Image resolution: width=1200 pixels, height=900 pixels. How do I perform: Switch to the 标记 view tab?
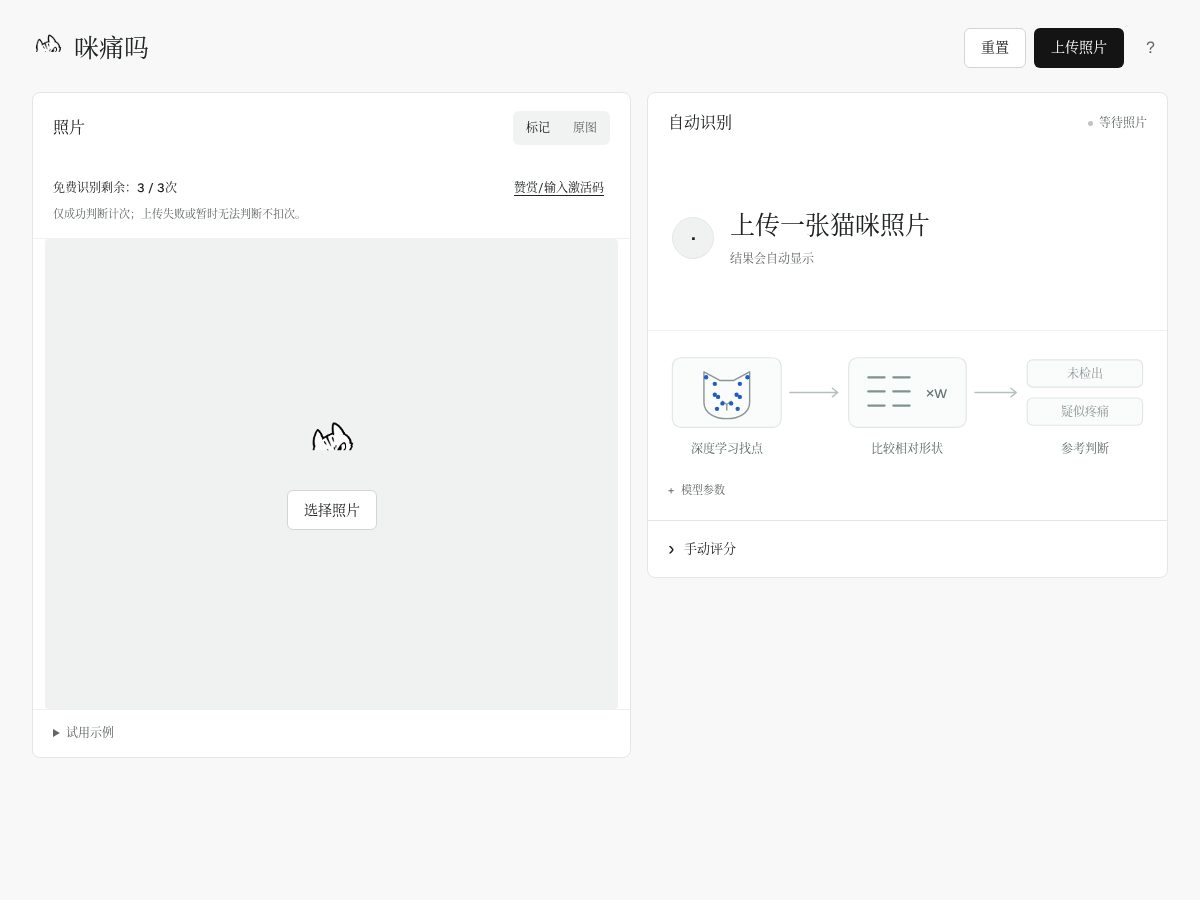[538, 128]
